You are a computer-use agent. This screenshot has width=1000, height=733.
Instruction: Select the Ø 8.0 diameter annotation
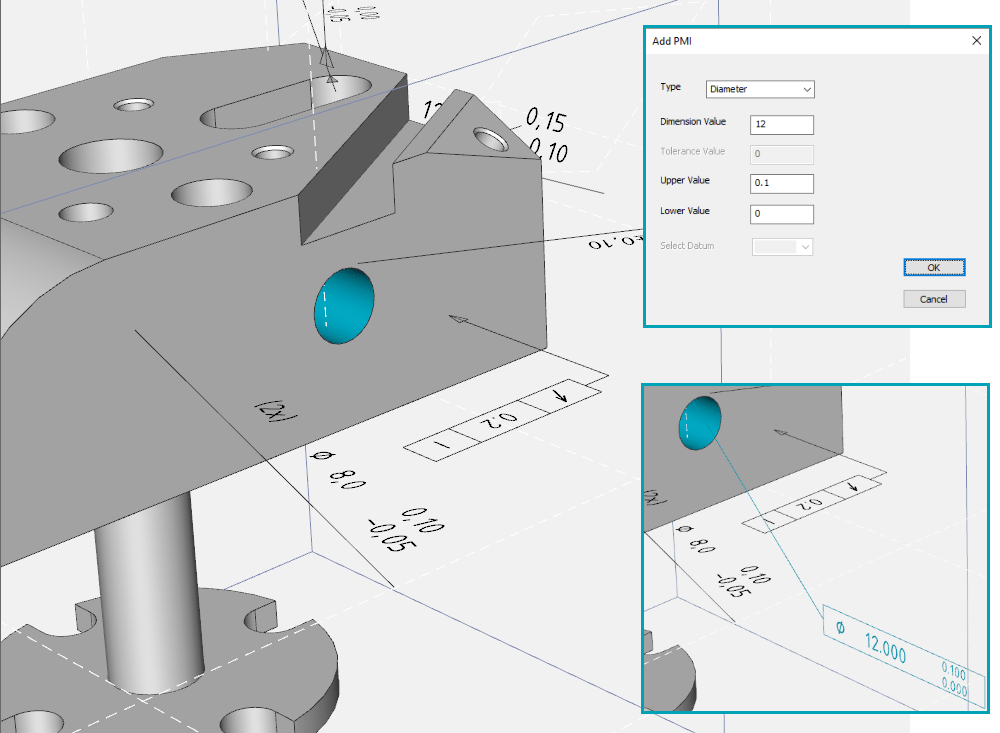[338, 469]
